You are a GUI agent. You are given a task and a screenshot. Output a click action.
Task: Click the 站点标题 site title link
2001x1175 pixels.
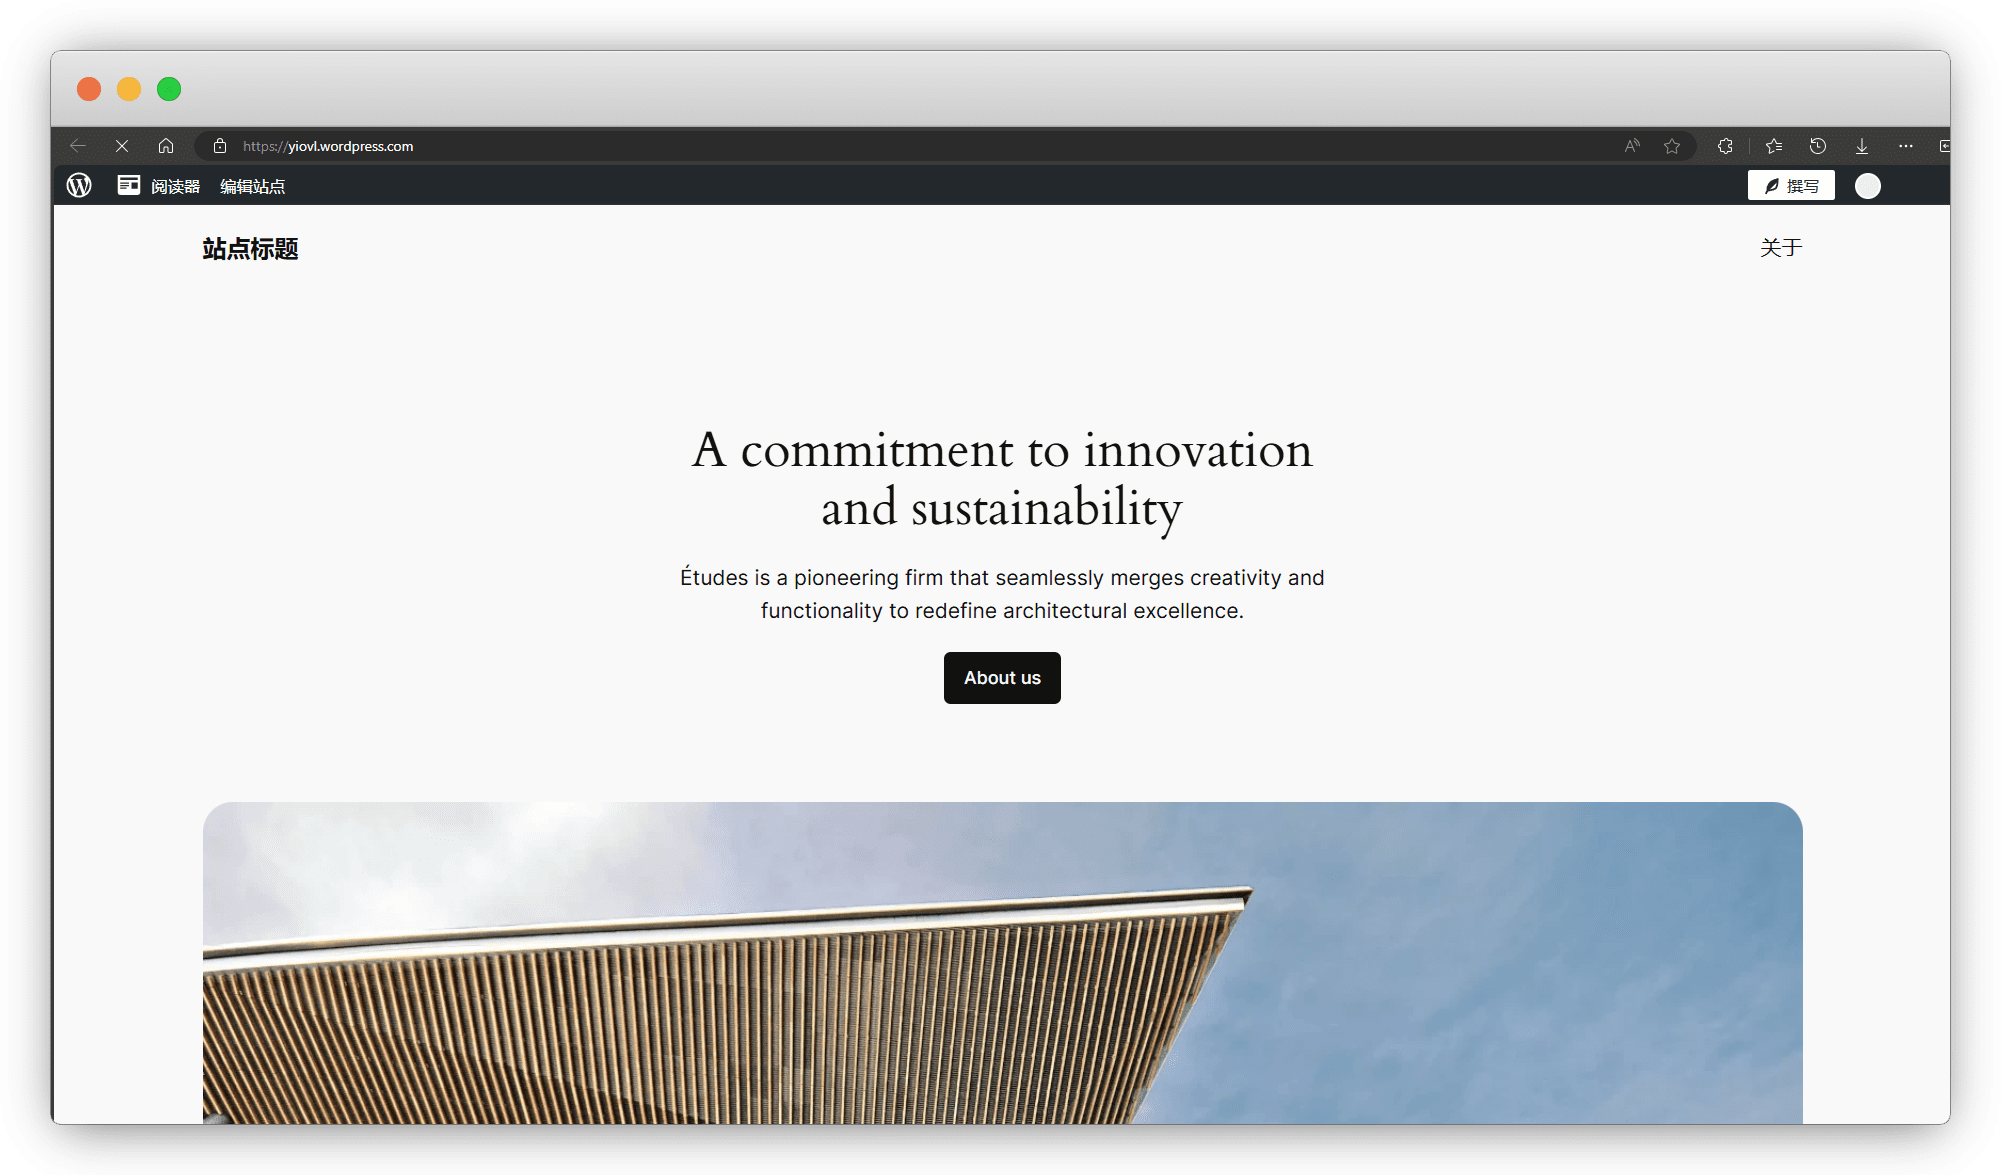tap(250, 249)
